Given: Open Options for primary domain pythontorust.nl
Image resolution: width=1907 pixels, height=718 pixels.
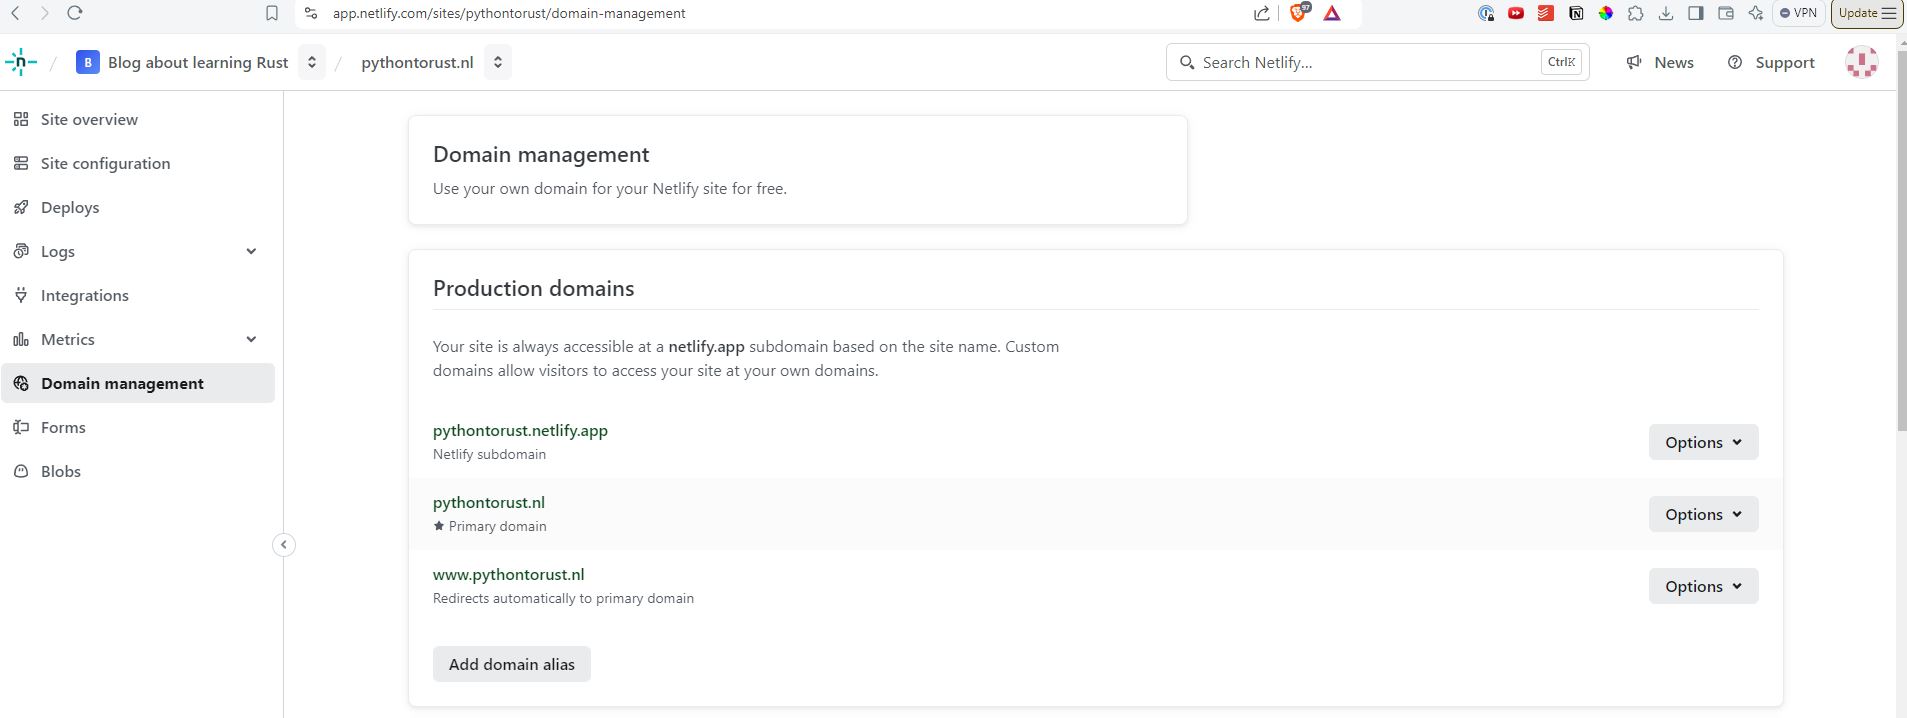Looking at the screenshot, I should (x=1703, y=514).
